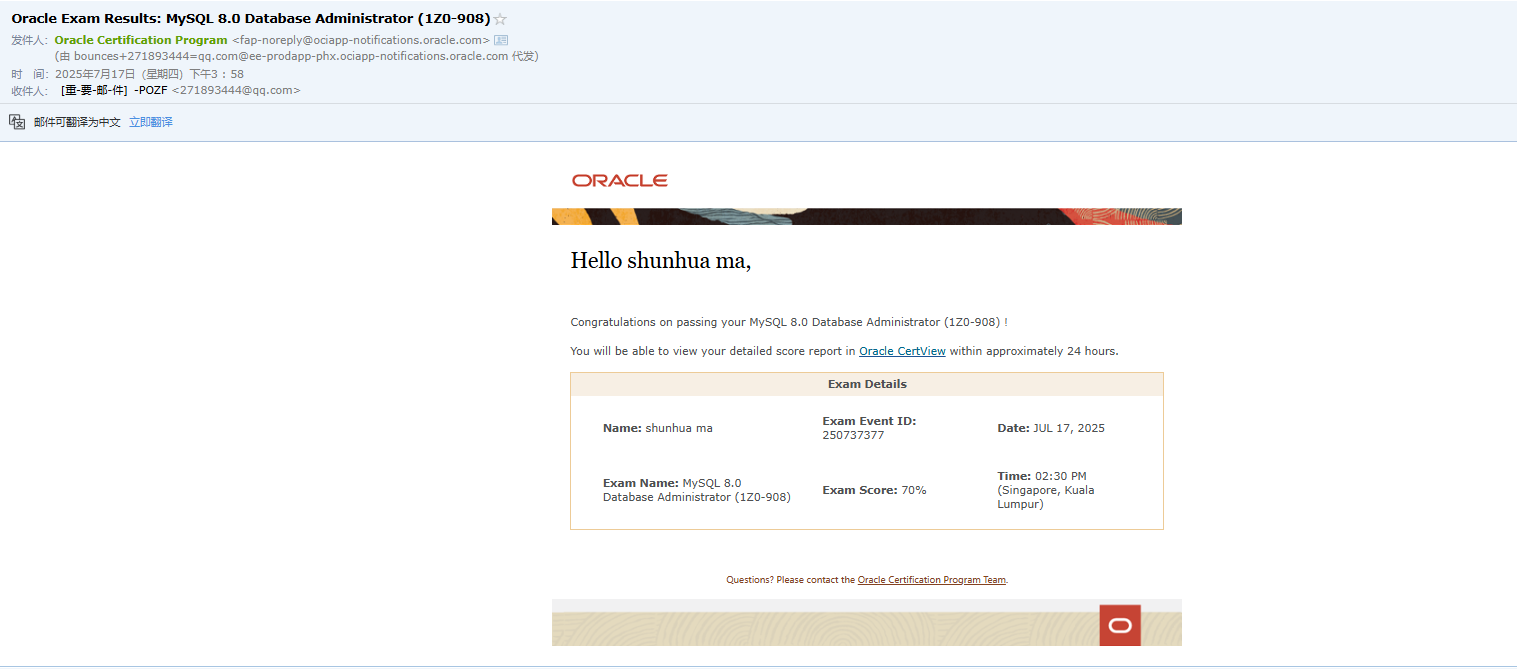
Task: Click sender address fap-noreply@ociapp-notifications.oracle.com
Action: pyautogui.click(x=361, y=40)
